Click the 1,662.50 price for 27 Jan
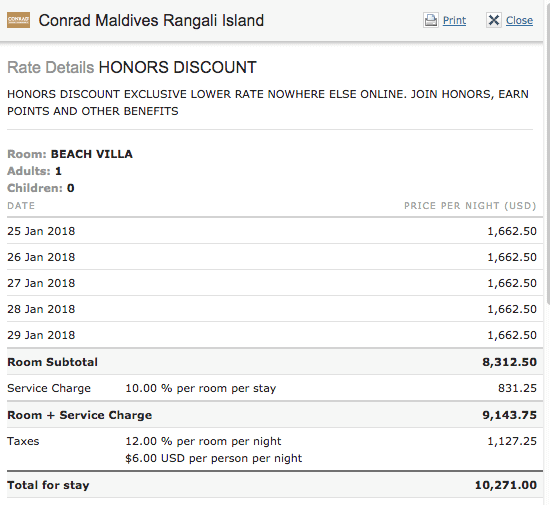This screenshot has width=550, height=505. click(512, 283)
